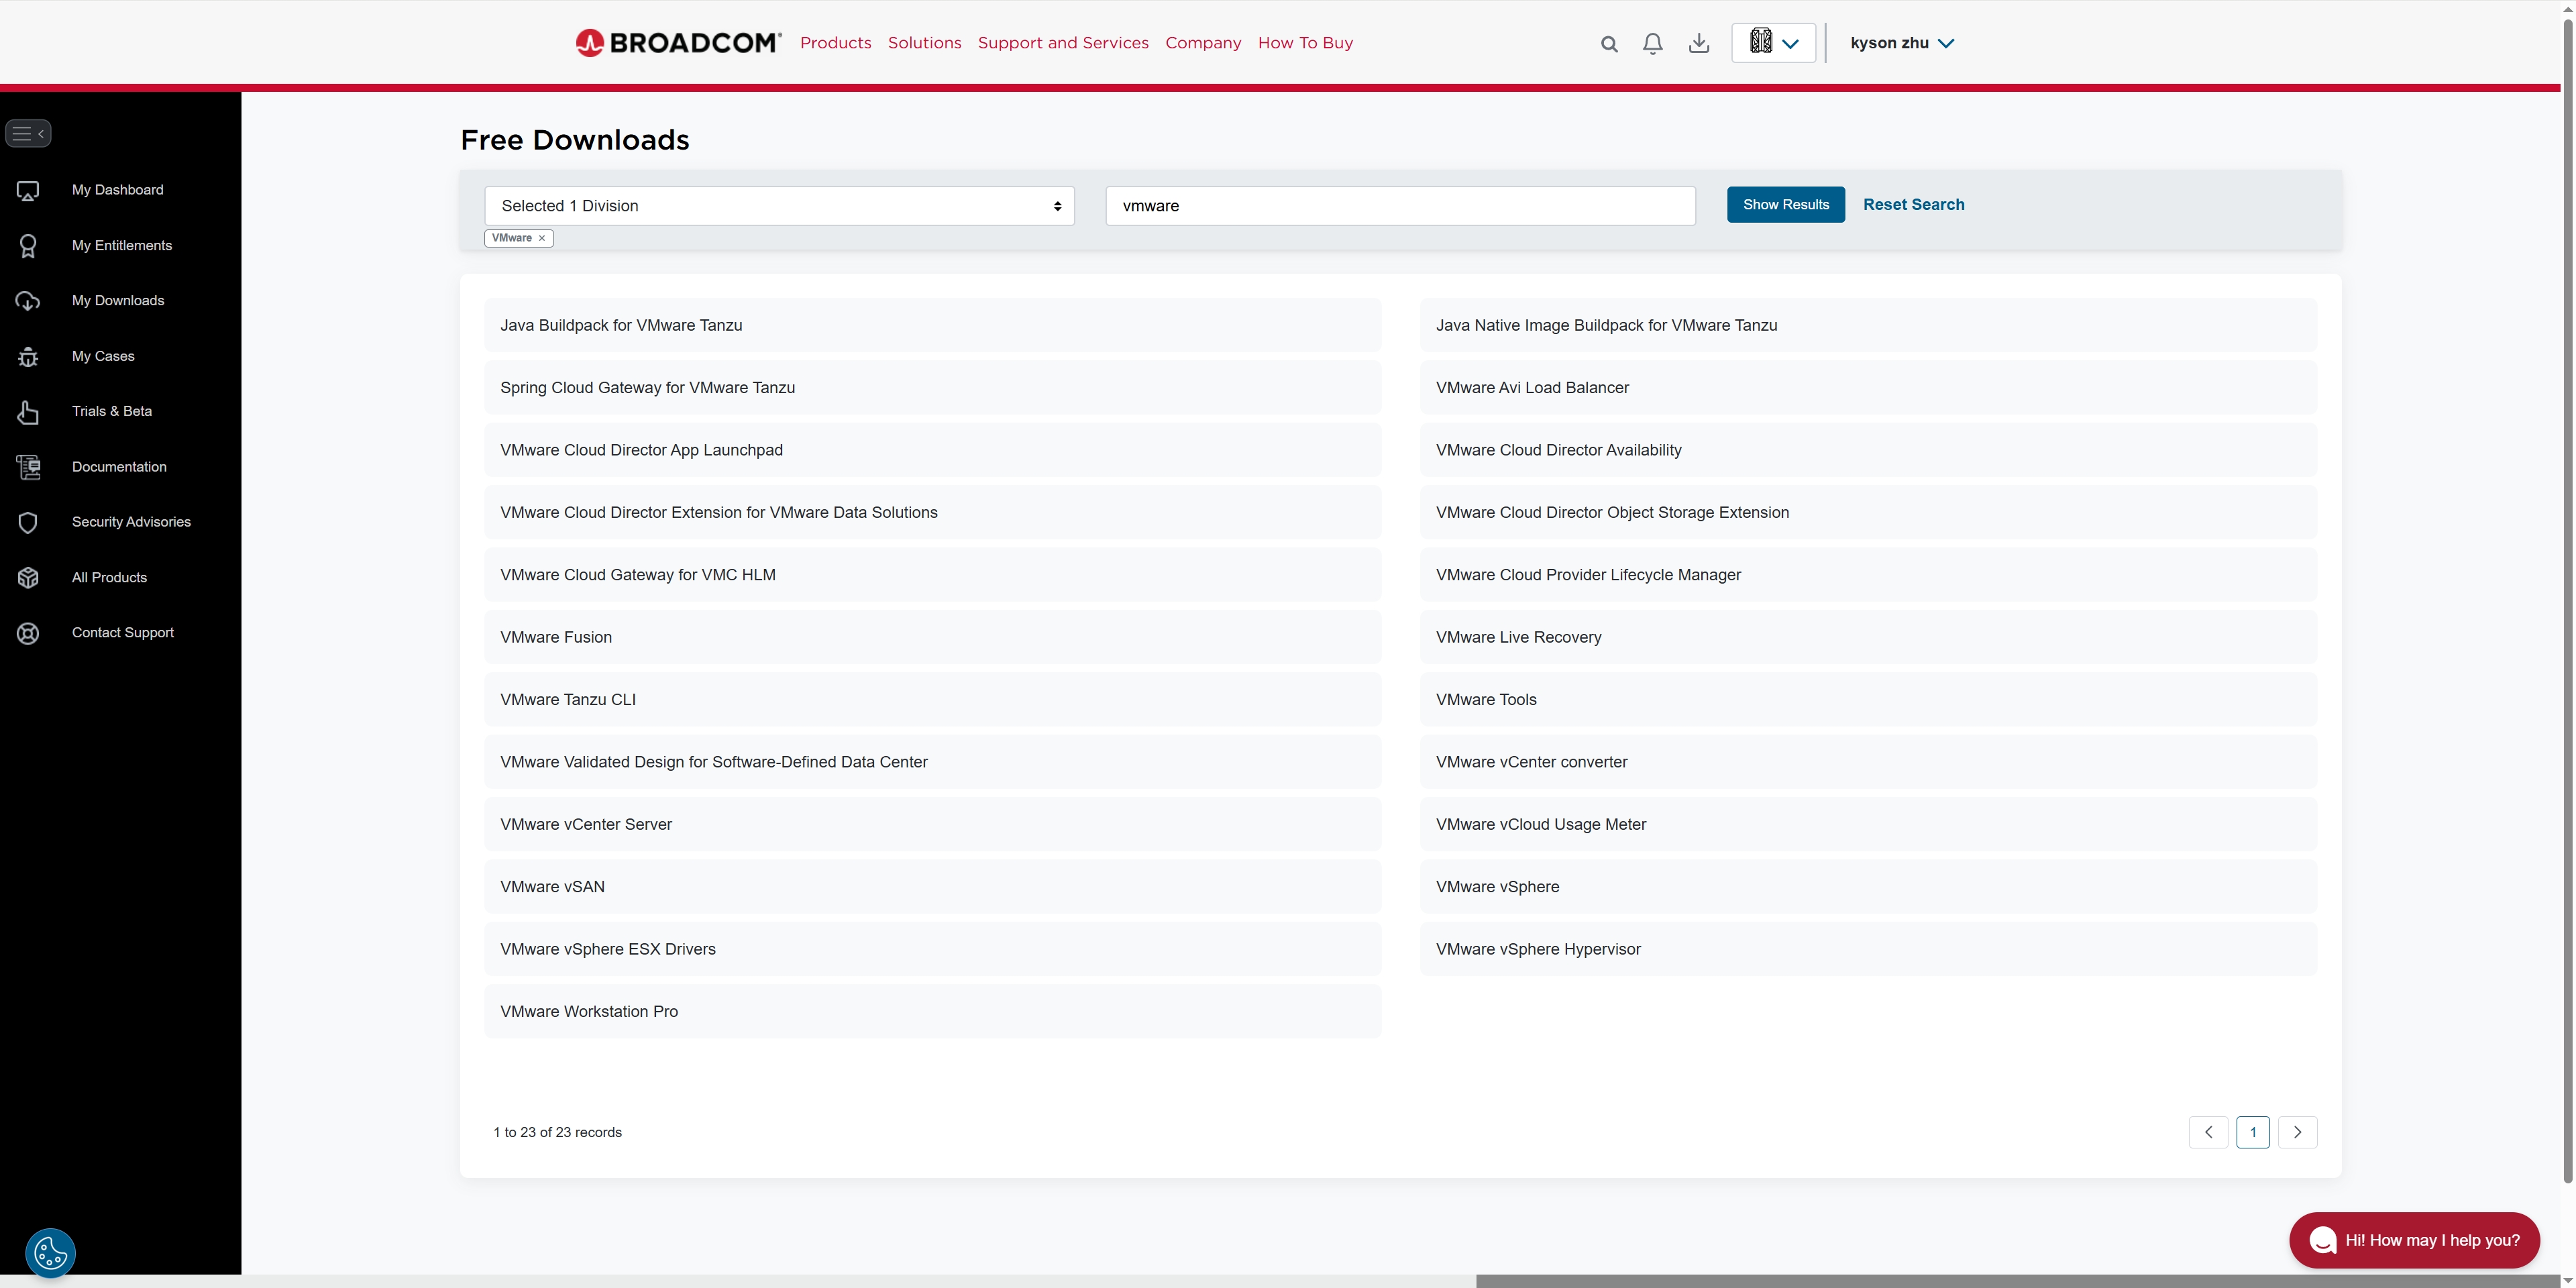Remove the VMware division tag
This screenshot has width=2576, height=1288.
[x=542, y=238]
